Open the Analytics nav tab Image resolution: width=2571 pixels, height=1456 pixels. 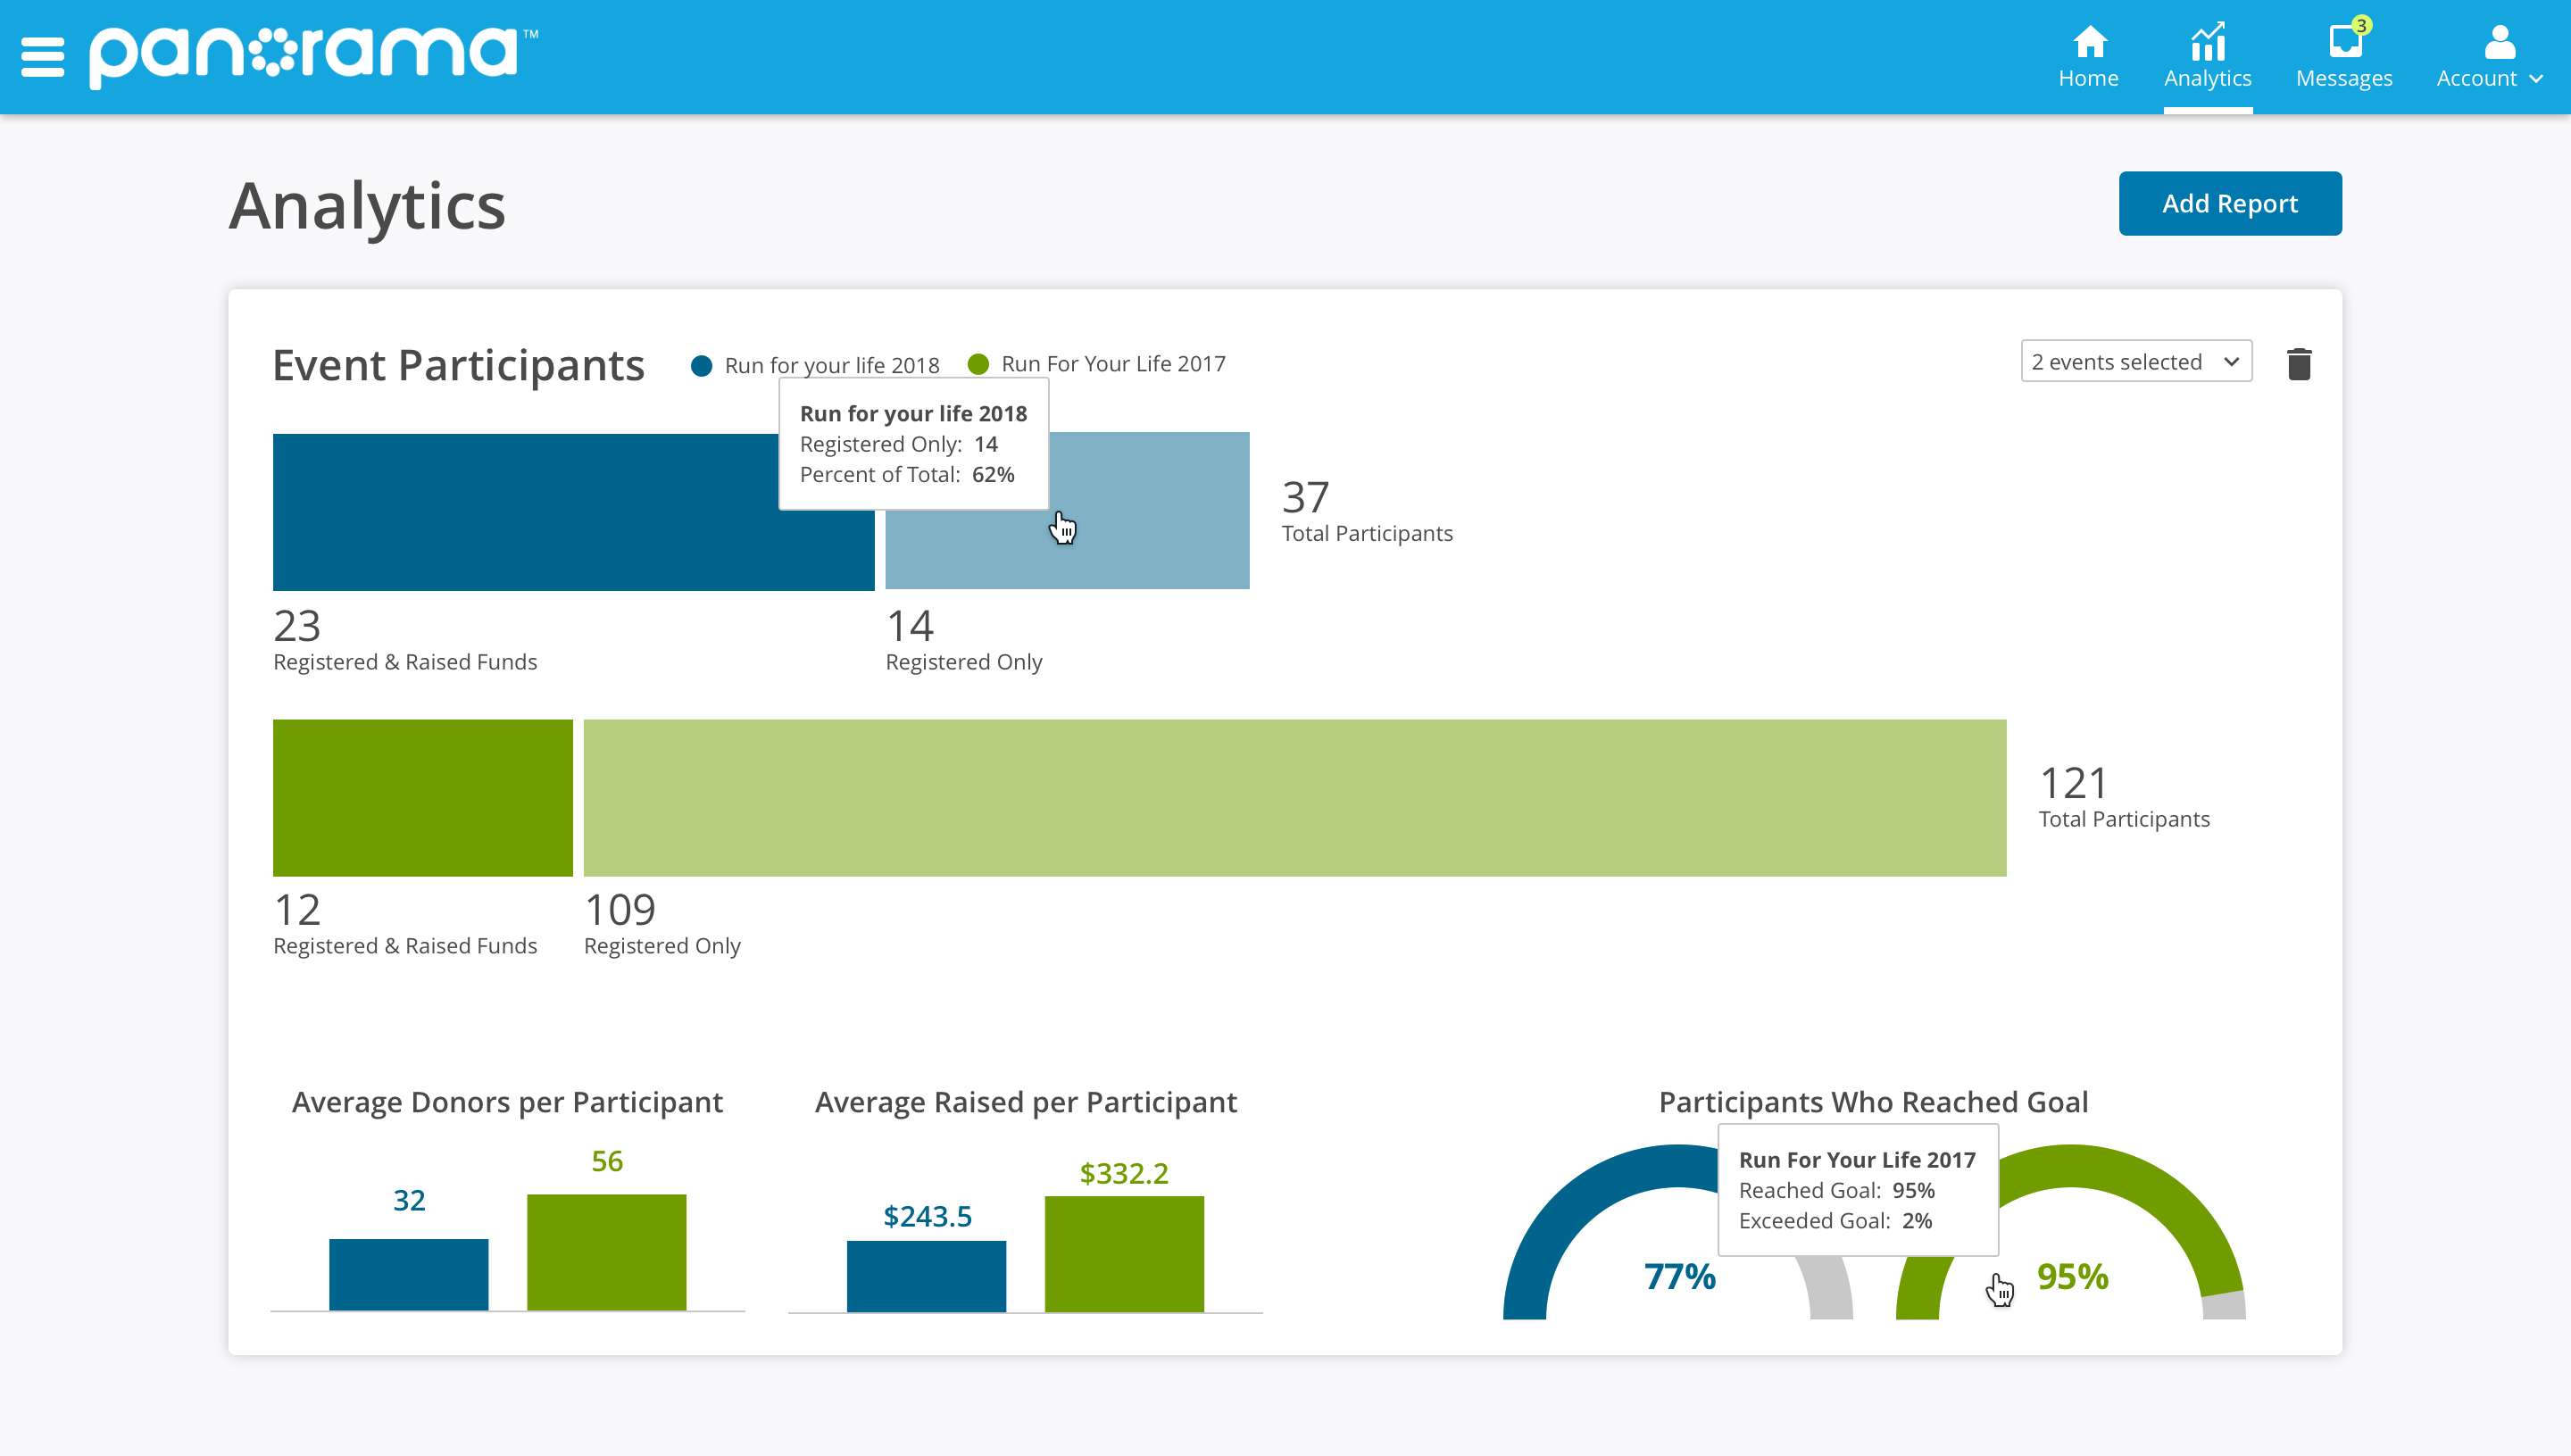(2207, 57)
